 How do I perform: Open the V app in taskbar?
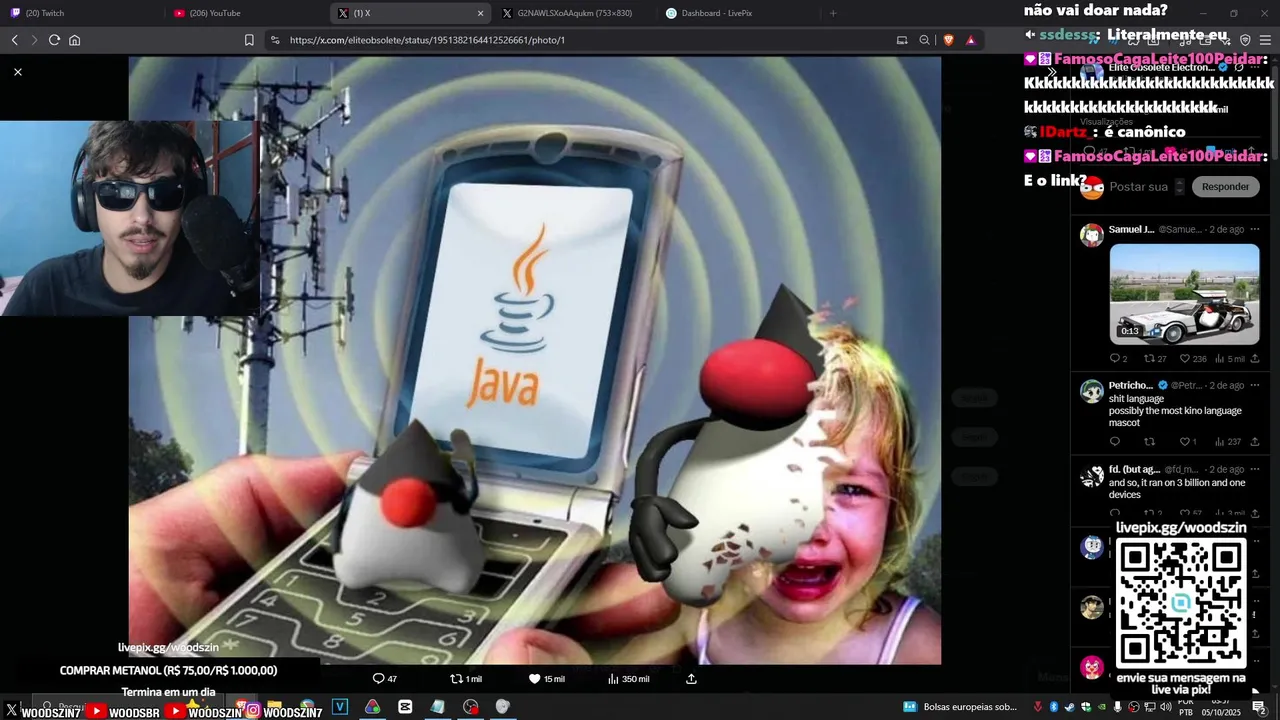pyautogui.click(x=340, y=707)
